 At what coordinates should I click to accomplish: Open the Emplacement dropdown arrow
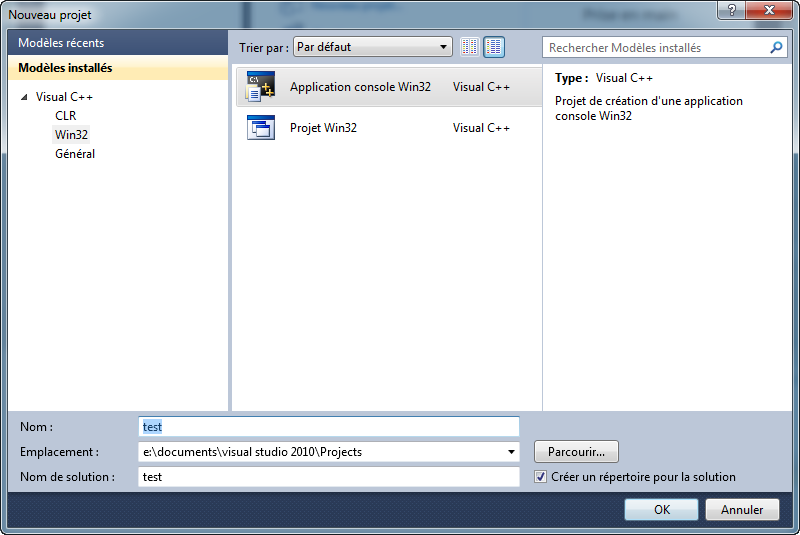511,452
